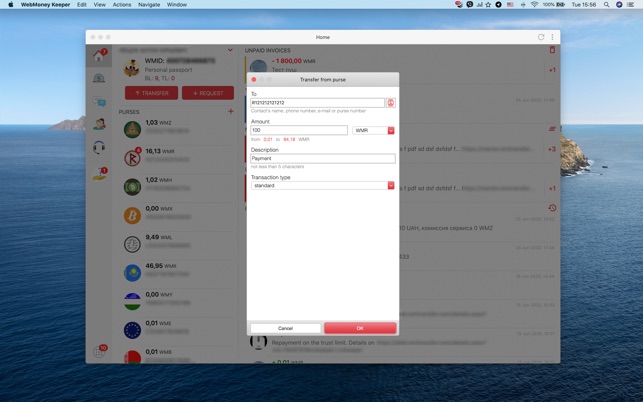Click the plus icon to add a purse
Screen dimensions: 643x402
tap(230, 112)
